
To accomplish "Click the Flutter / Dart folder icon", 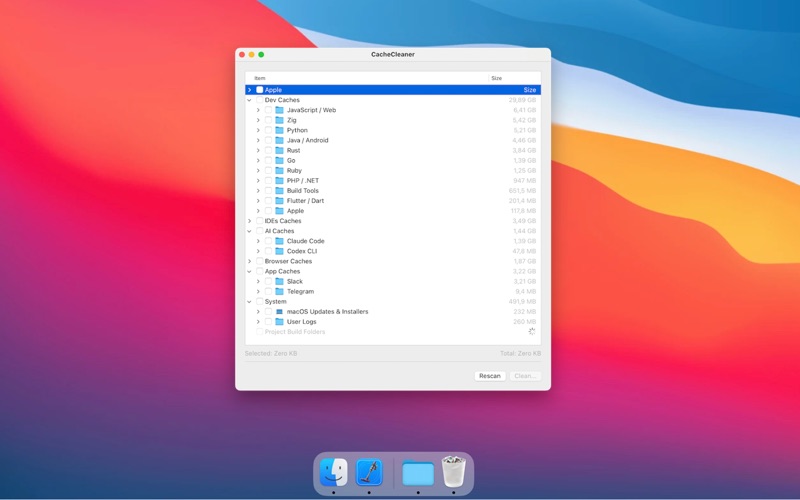I will 279,201.
